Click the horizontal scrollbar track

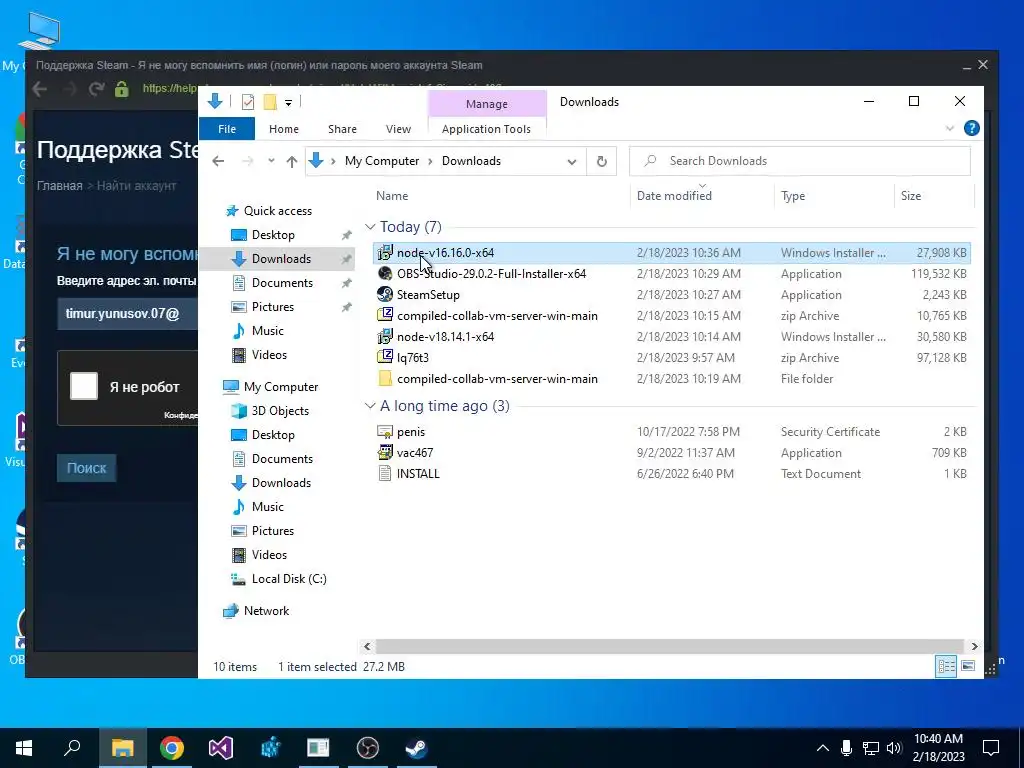click(x=669, y=647)
